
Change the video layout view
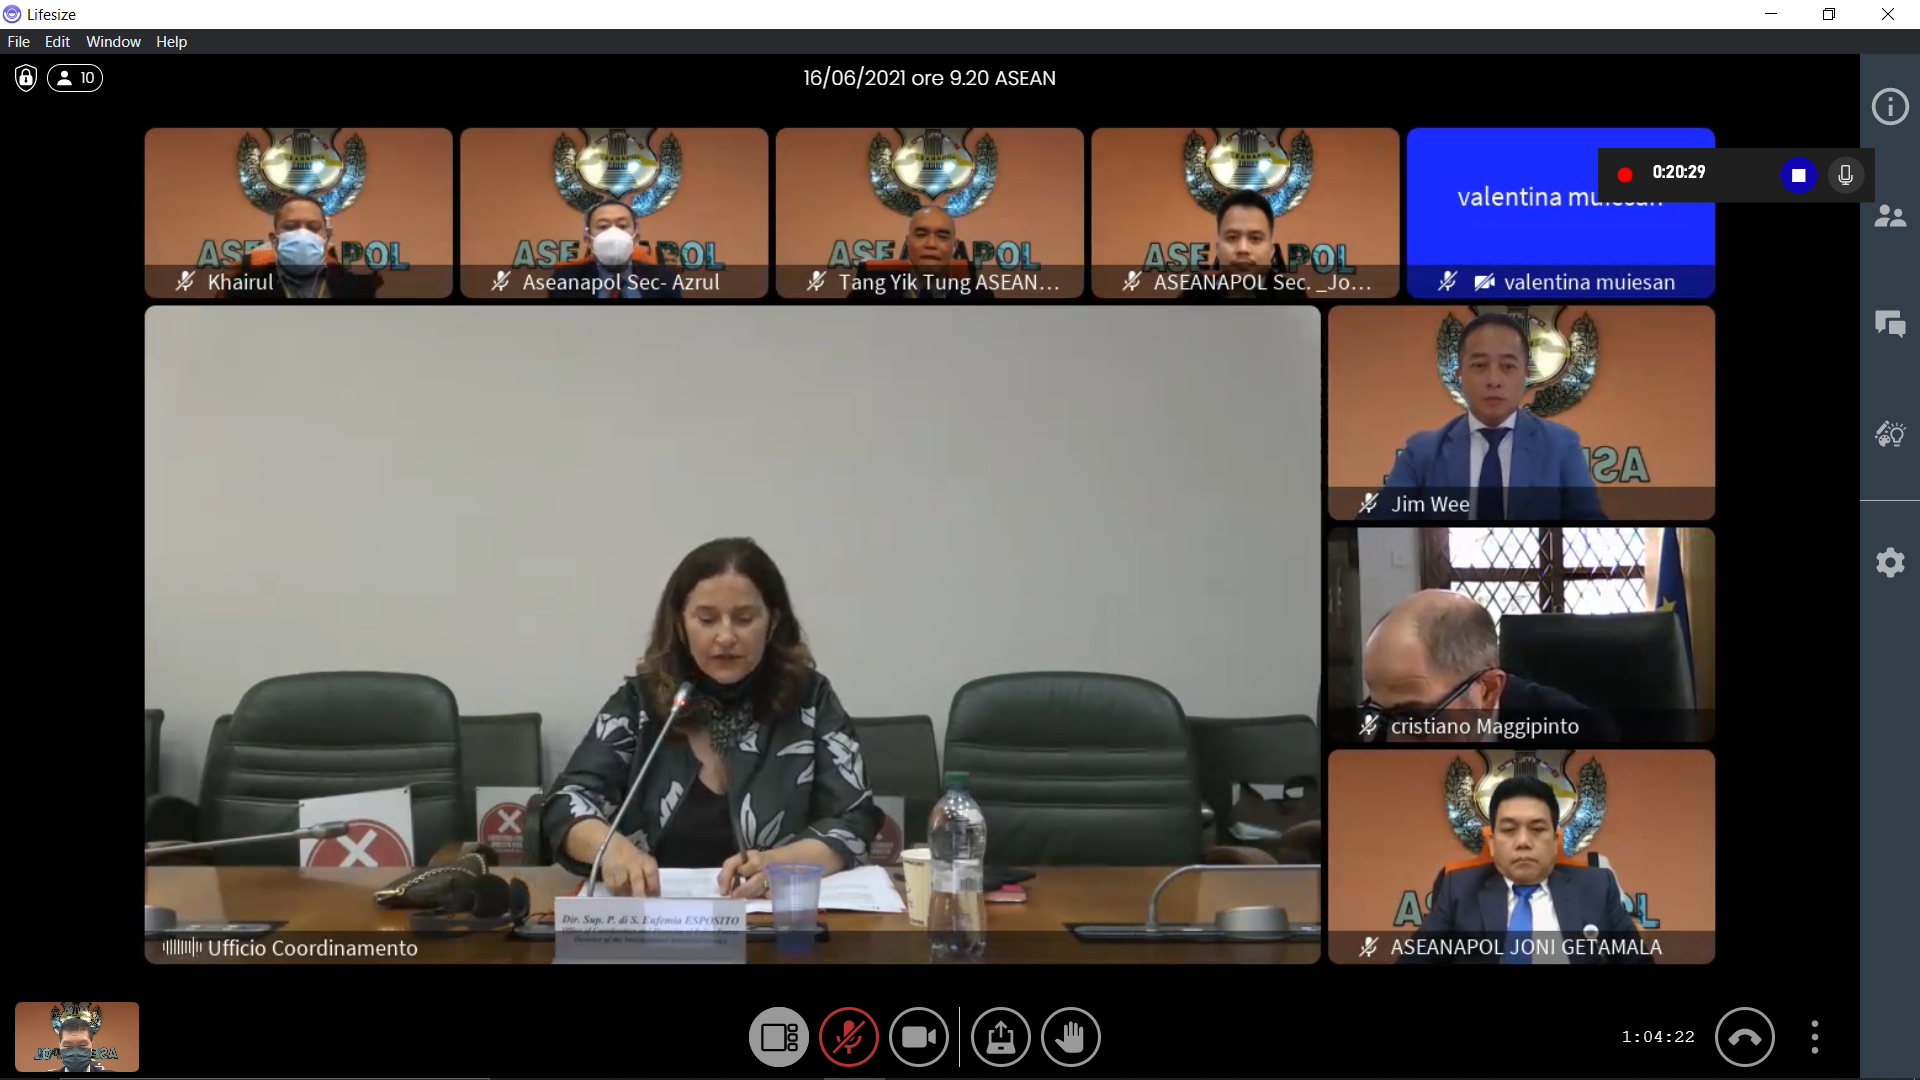click(x=778, y=1037)
